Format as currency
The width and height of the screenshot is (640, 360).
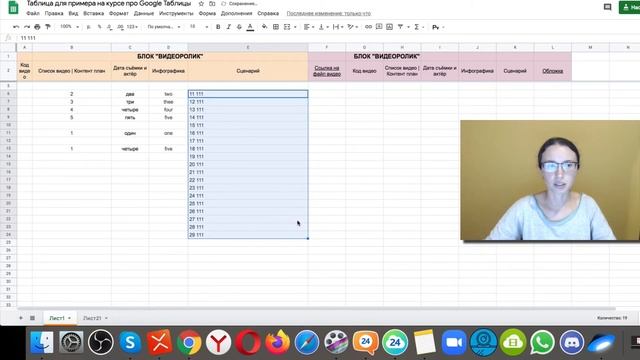[89, 27]
